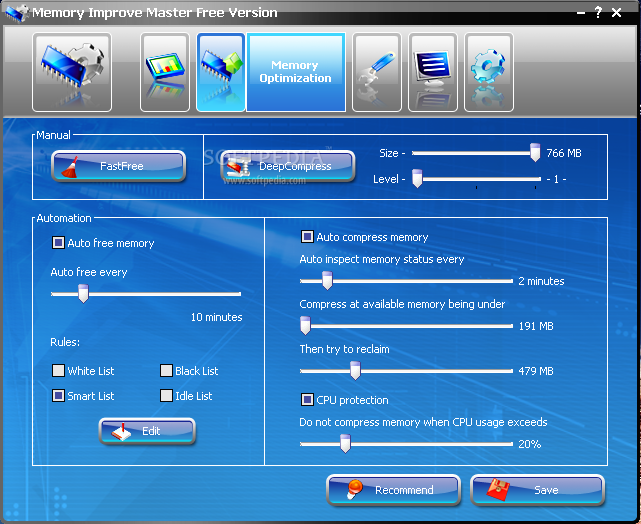This screenshot has width=641, height=524.
Task: Click the 10 minutes value text
Action: click(217, 317)
